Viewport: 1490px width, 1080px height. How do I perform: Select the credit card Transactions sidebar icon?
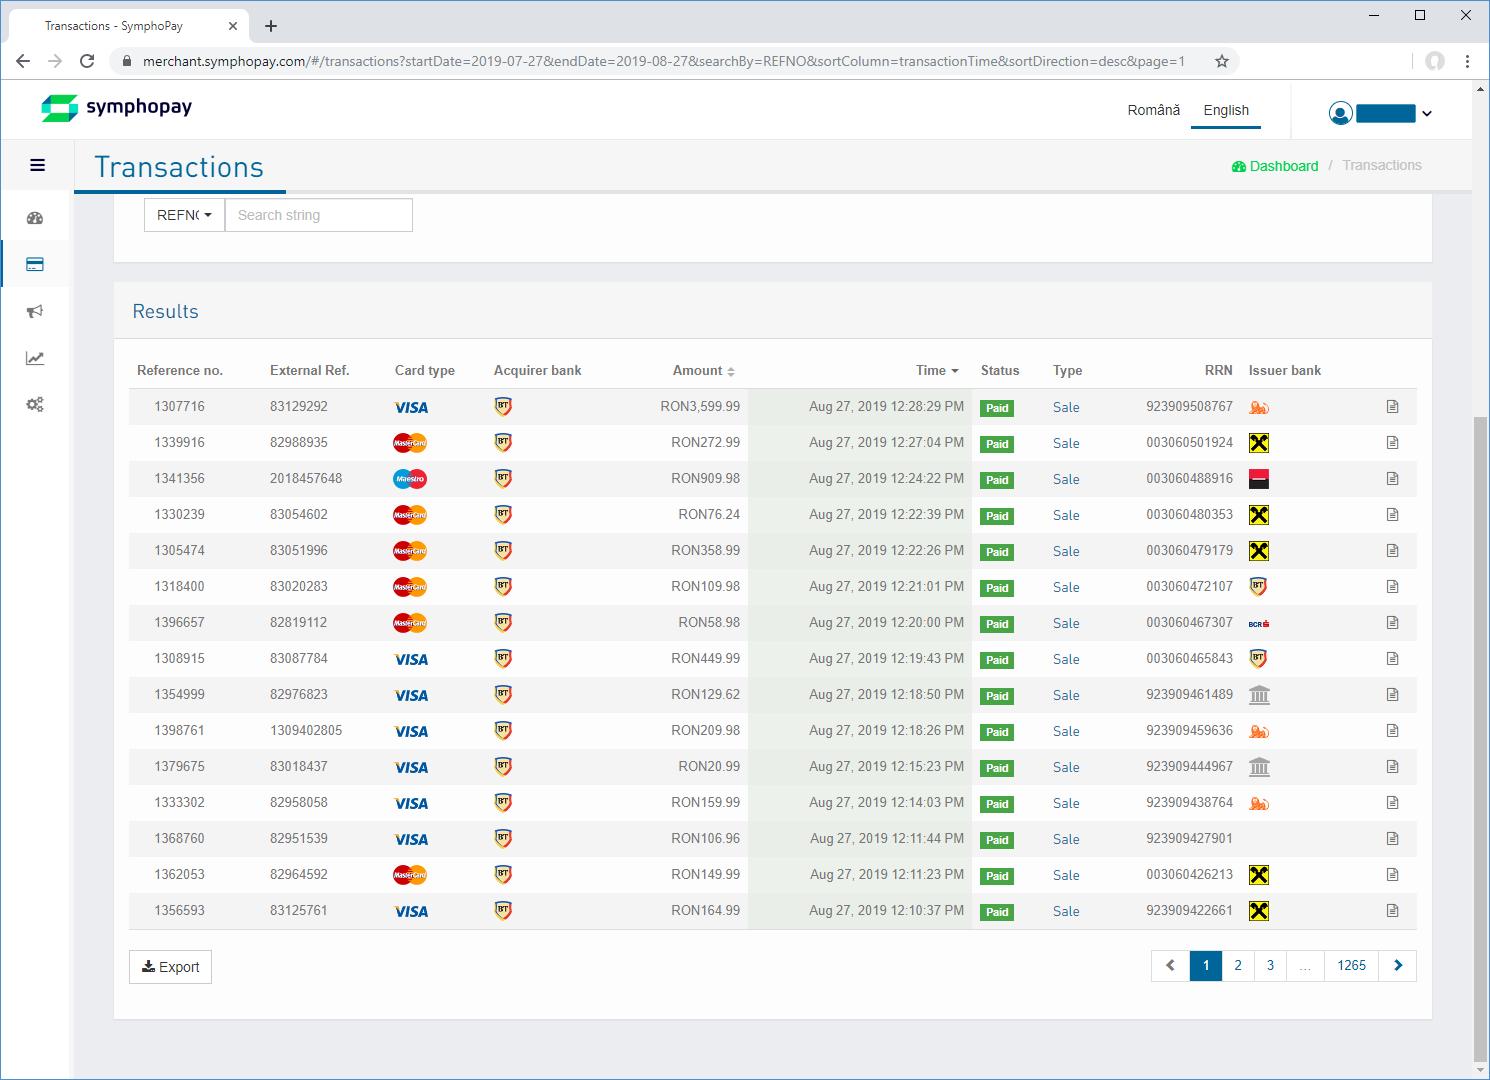35,265
